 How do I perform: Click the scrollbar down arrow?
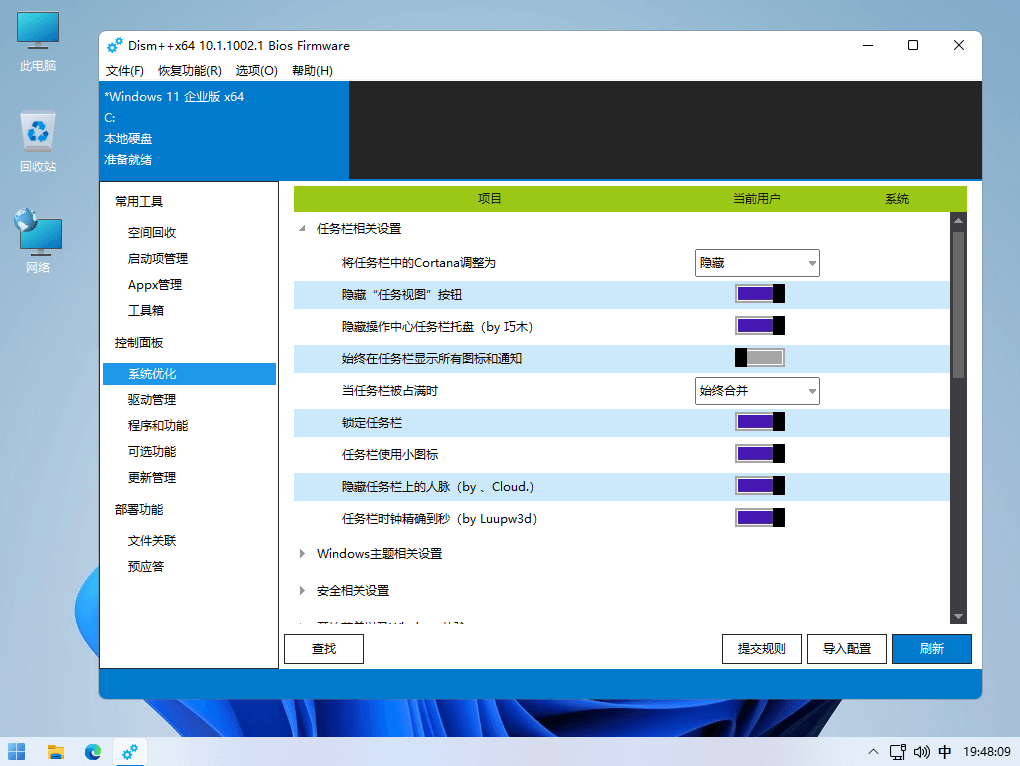(958, 616)
